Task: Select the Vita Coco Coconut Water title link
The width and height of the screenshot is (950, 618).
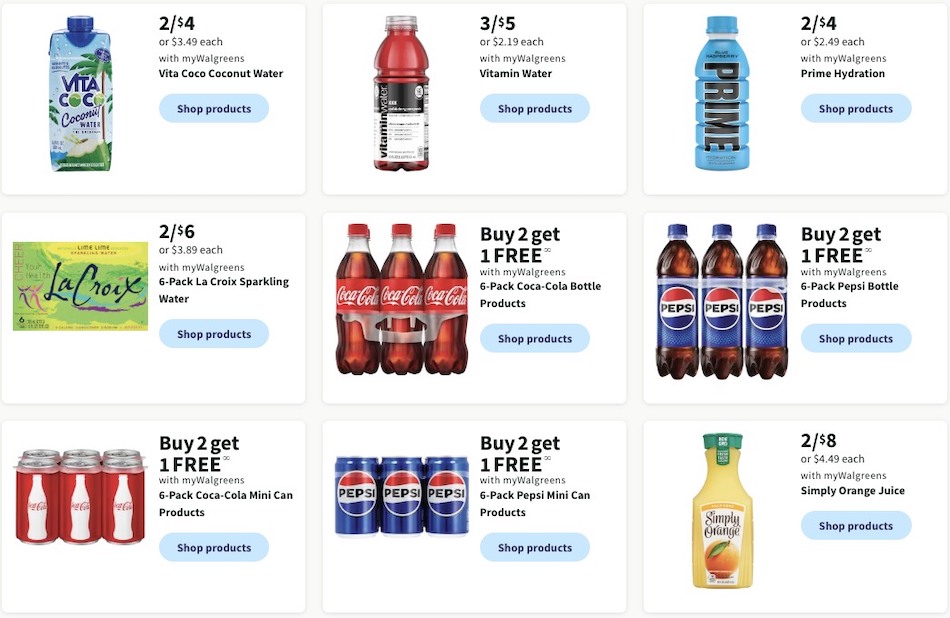Action: pyautogui.click(x=218, y=73)
